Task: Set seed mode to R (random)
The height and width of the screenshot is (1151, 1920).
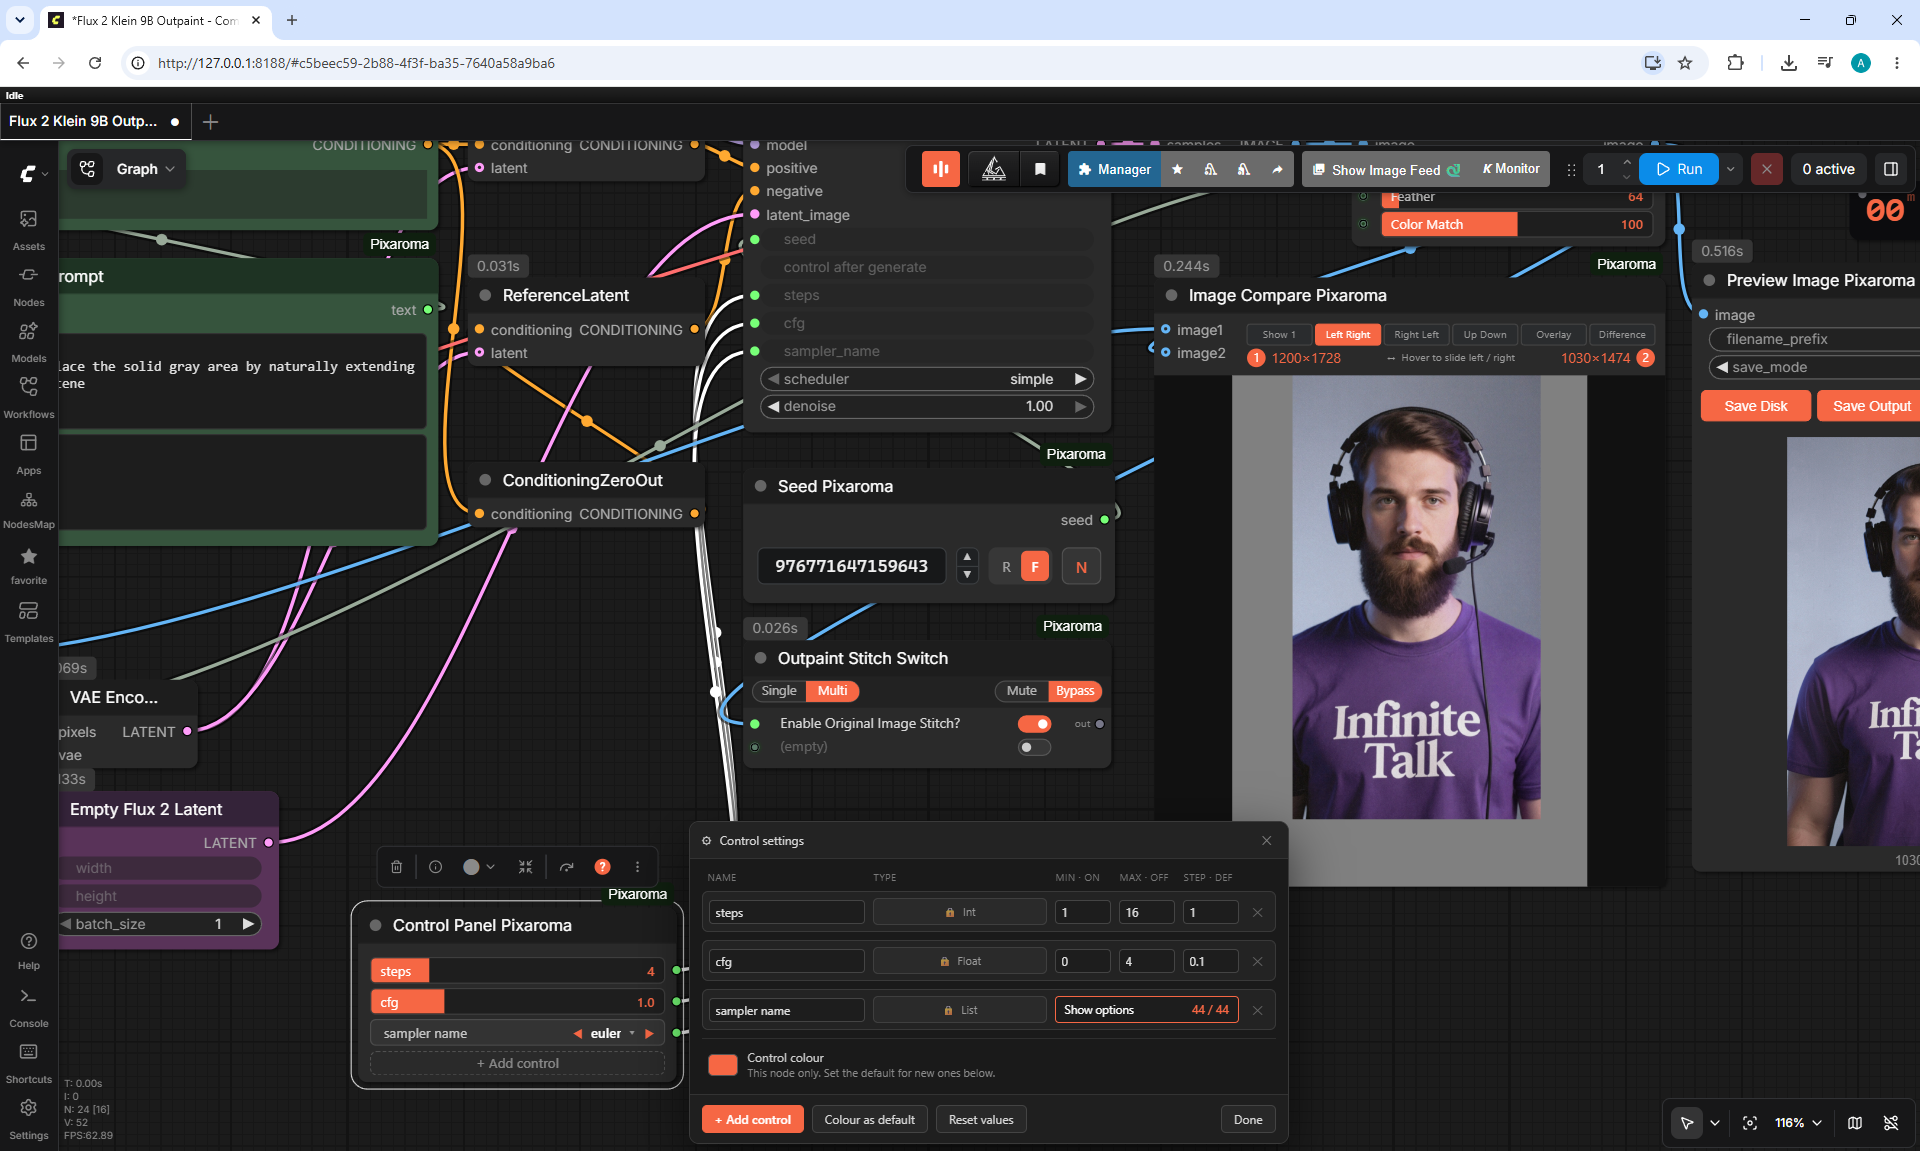Action: click(x=1006, y=567)
